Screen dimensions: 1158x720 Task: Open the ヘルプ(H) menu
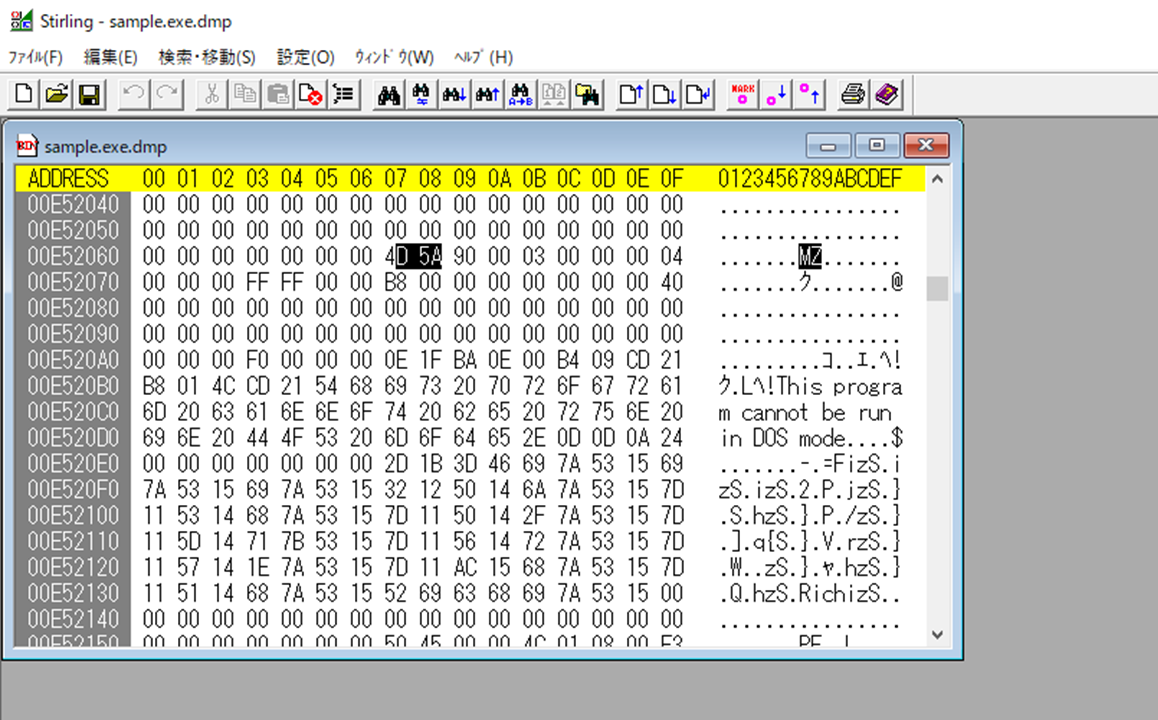pos(483,57)
